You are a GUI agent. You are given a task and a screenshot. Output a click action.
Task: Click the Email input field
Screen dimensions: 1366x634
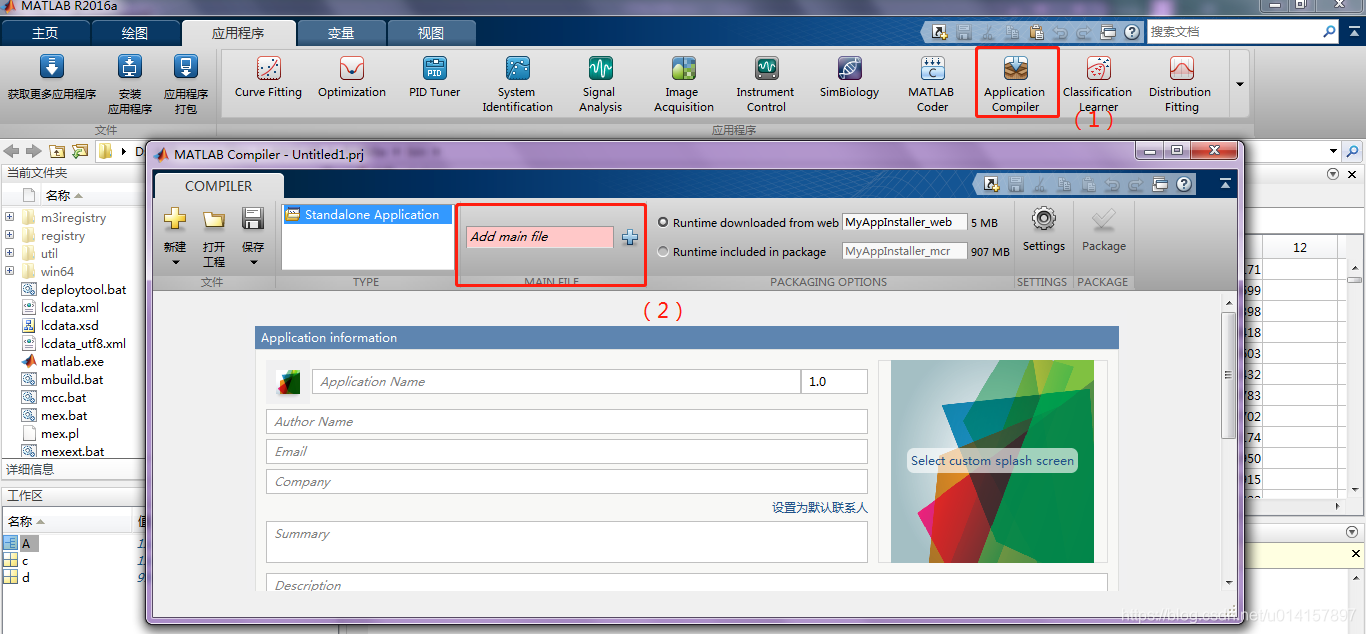[x=567, y=451]
